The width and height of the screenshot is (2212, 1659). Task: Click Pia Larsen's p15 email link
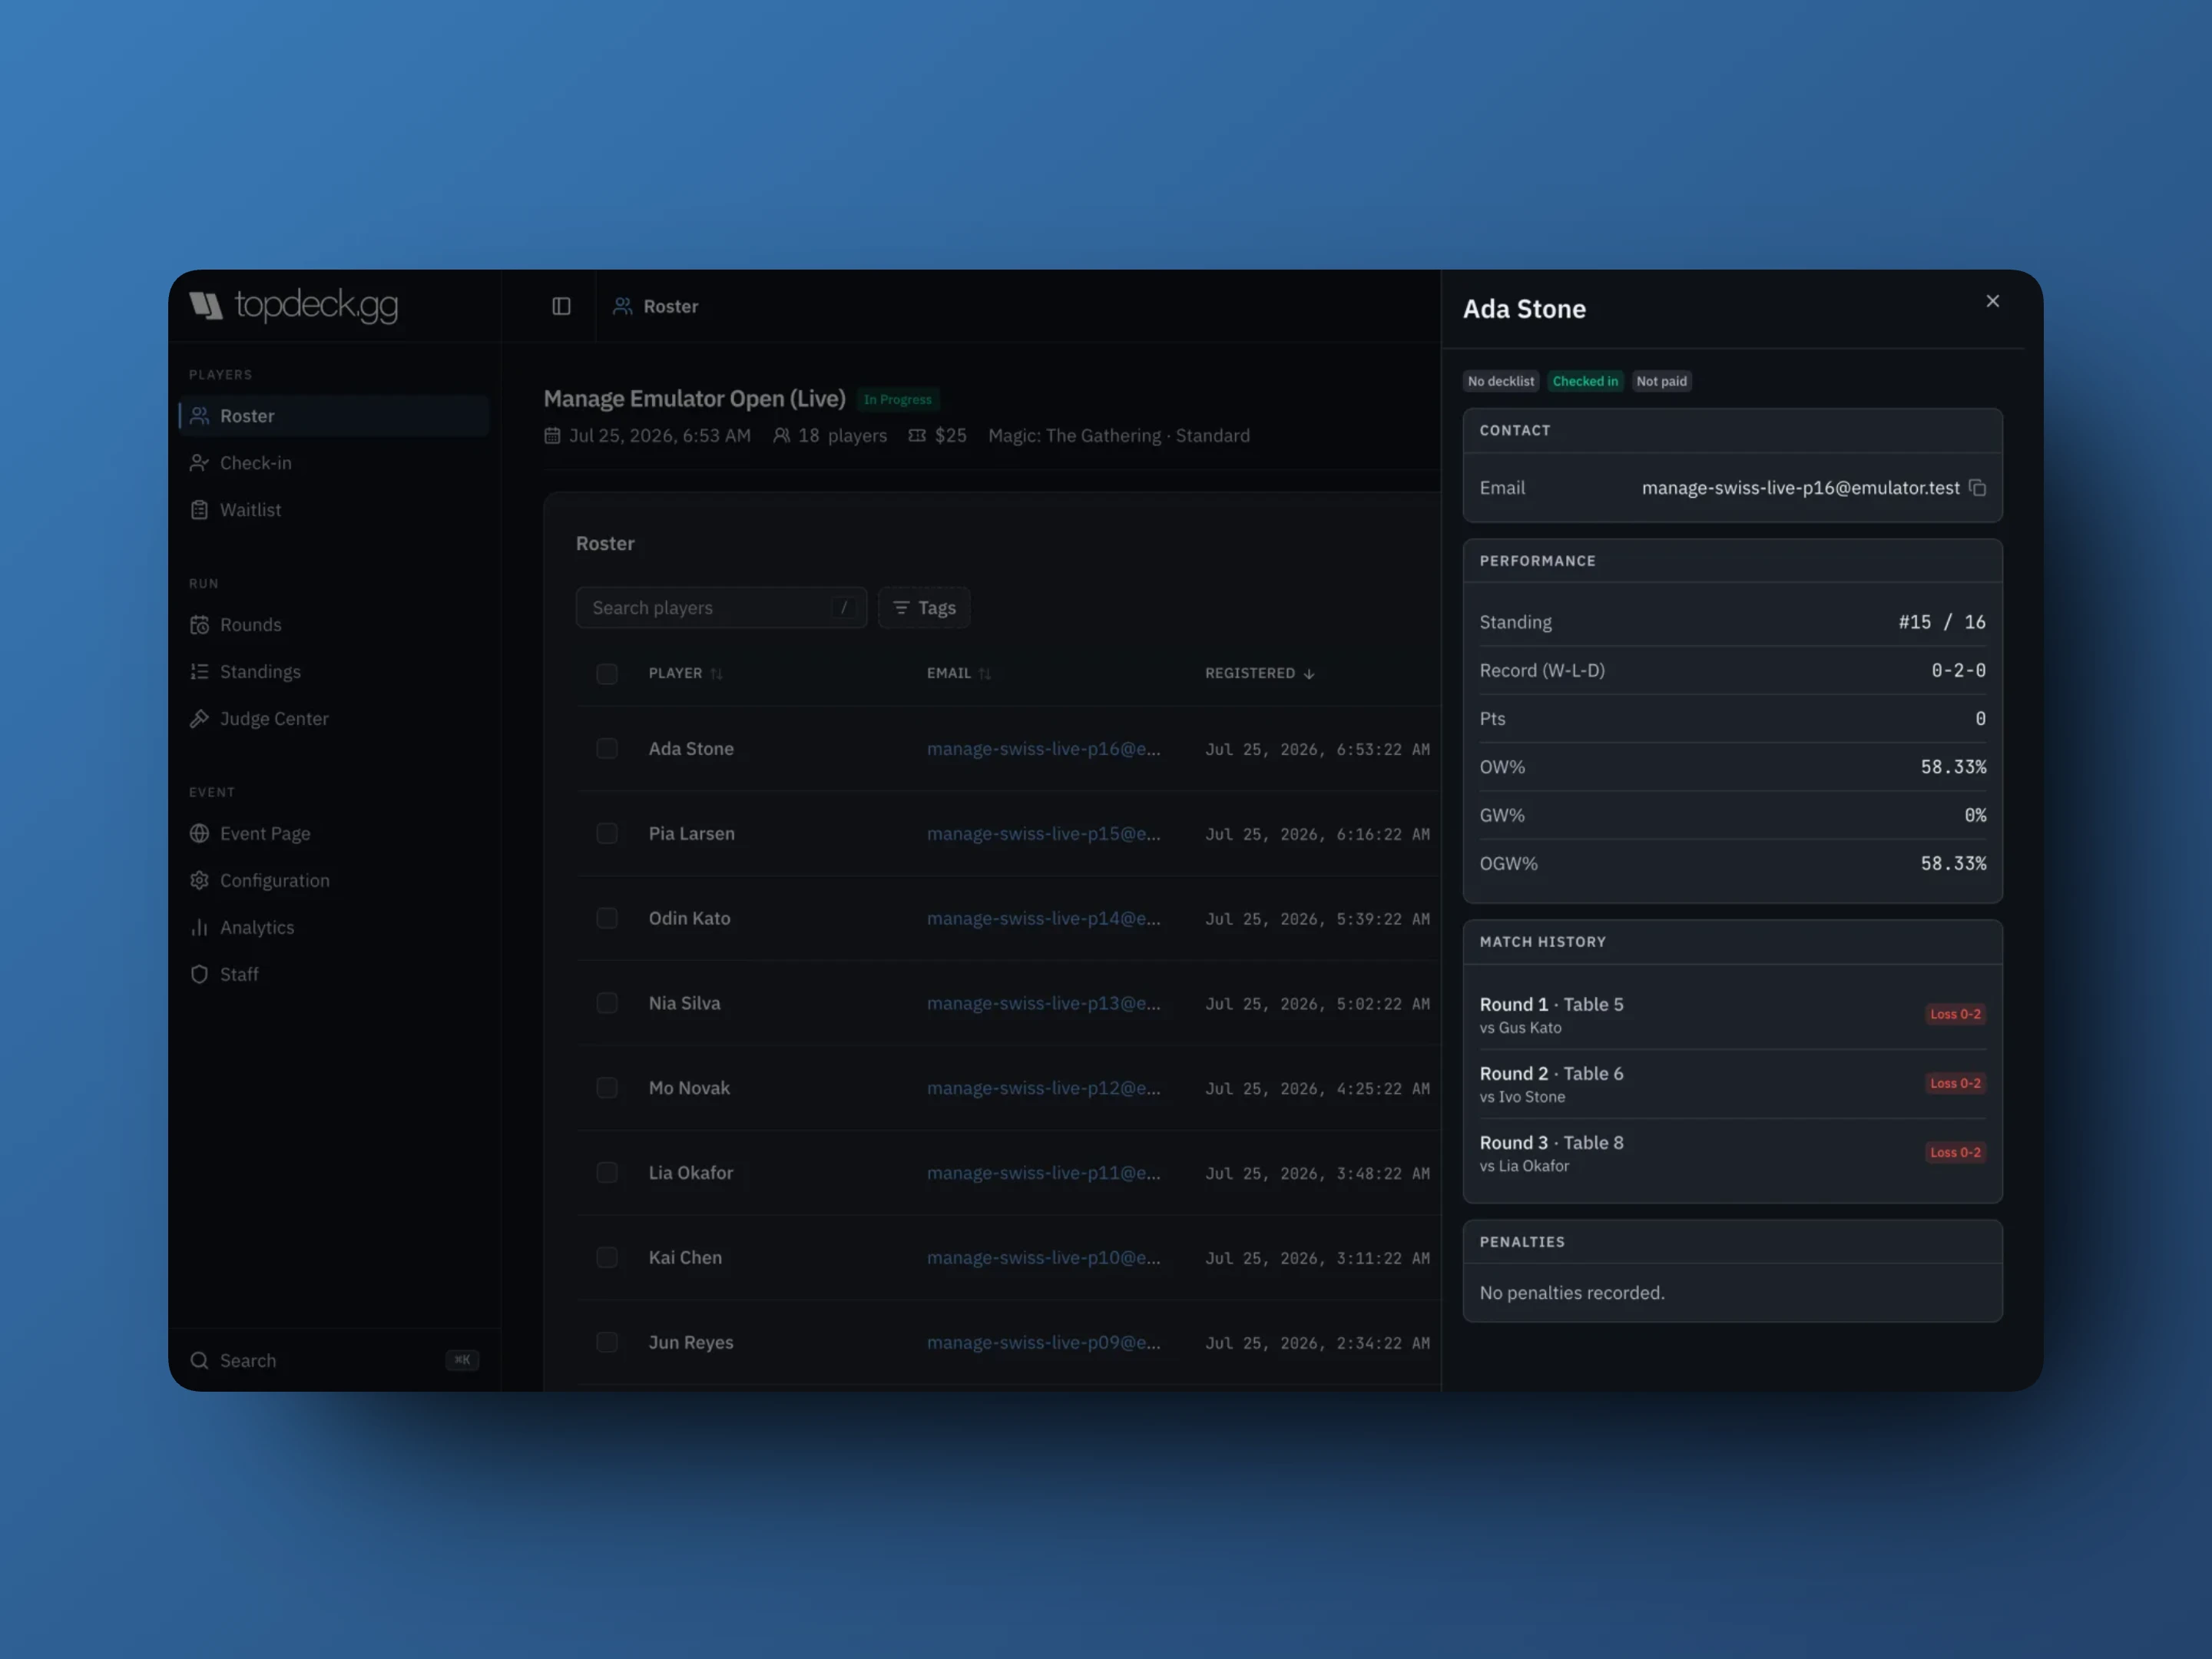point(1043,834)
